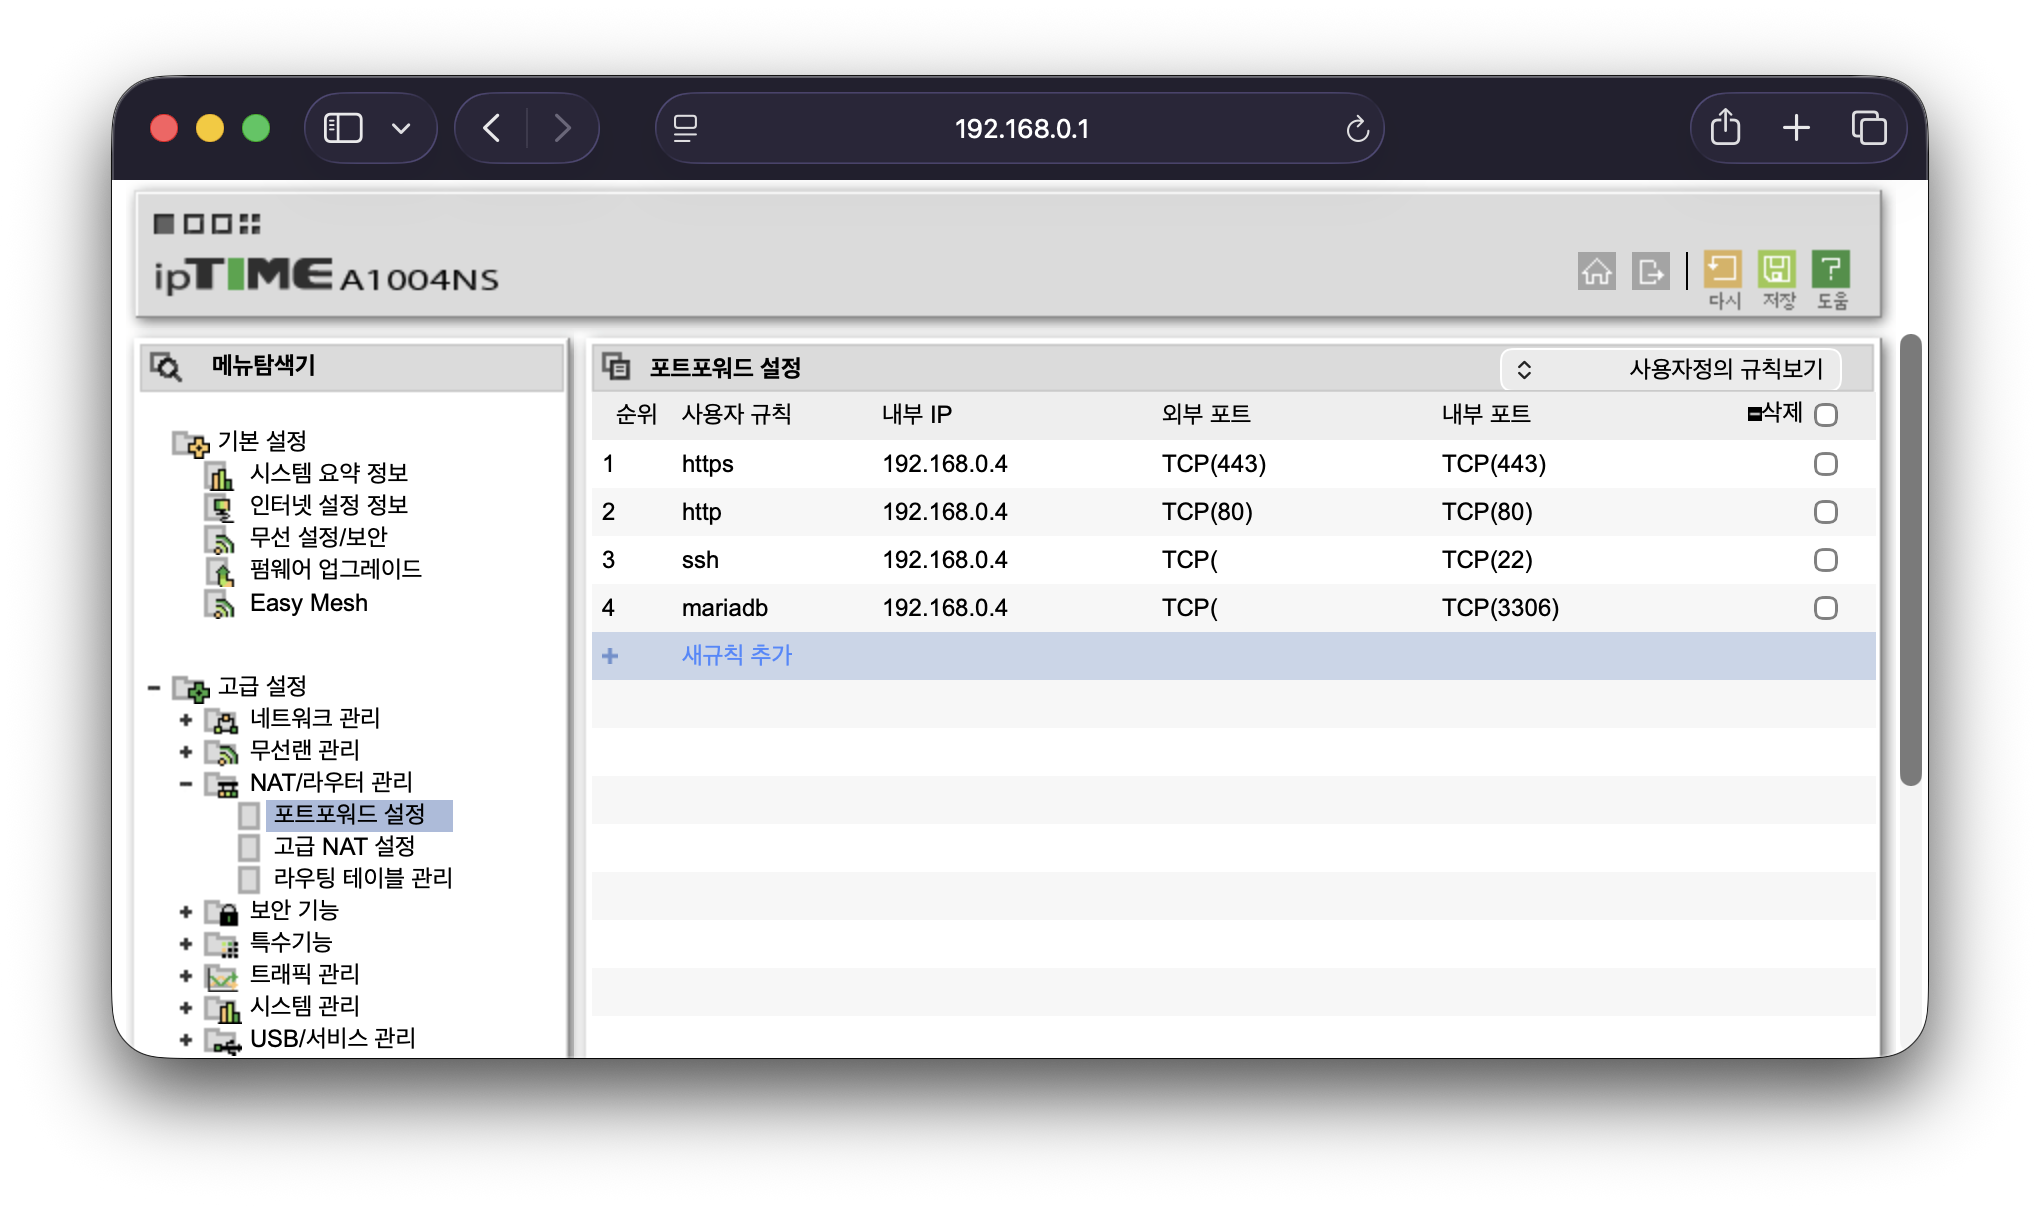Click Safari share icon
The width and height of the screenshot is (2040, 1206).
pyautogui.click(x=1725, y=128)
